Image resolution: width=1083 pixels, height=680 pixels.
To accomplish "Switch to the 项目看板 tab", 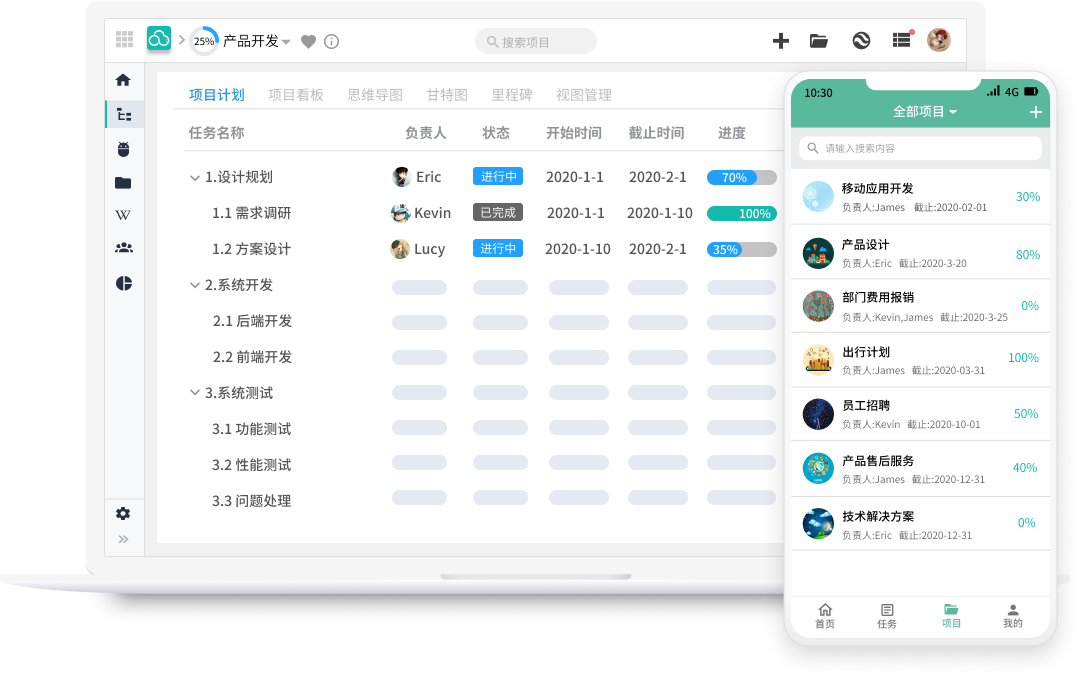I will (x=296, y=95).
